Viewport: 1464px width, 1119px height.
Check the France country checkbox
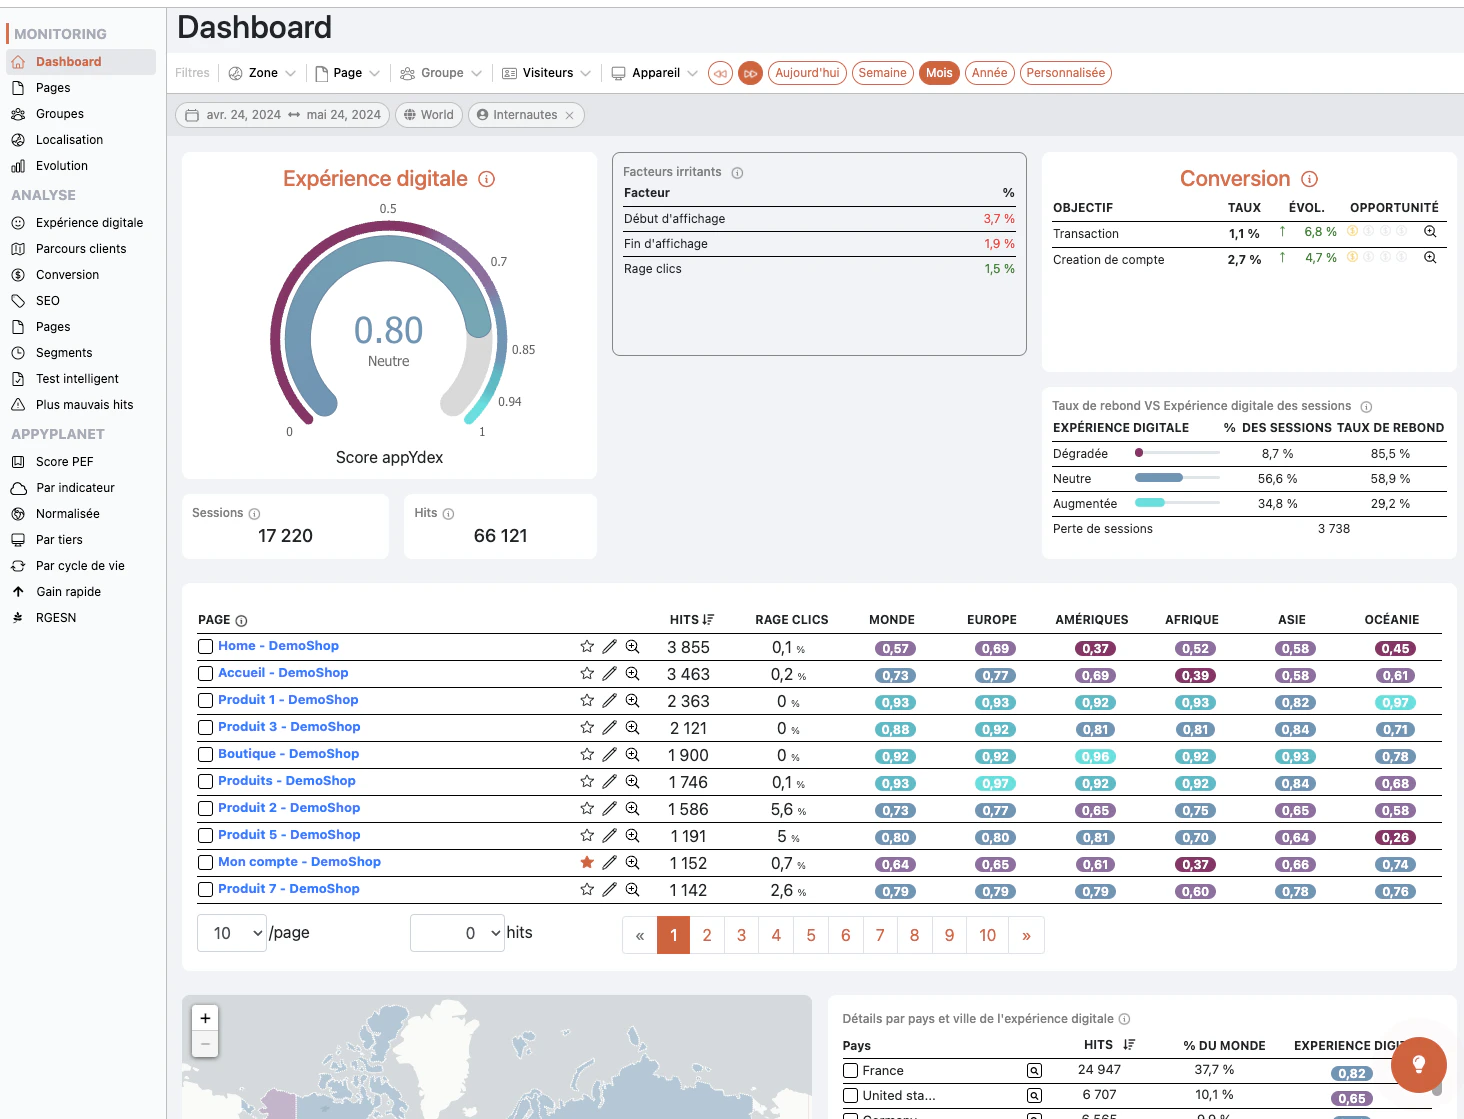851,1071
